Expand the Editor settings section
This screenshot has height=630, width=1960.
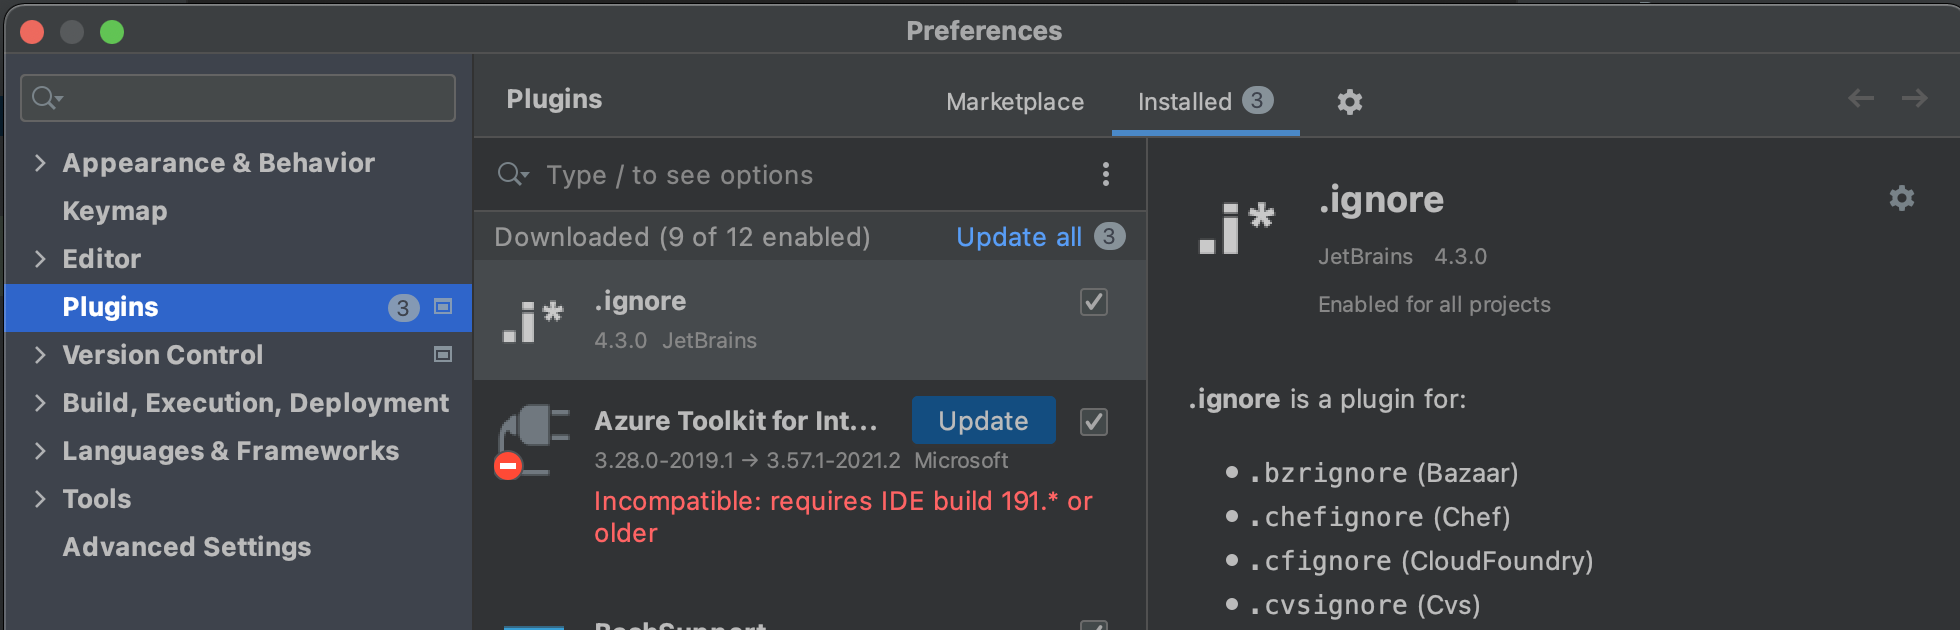tap(40, 259)
